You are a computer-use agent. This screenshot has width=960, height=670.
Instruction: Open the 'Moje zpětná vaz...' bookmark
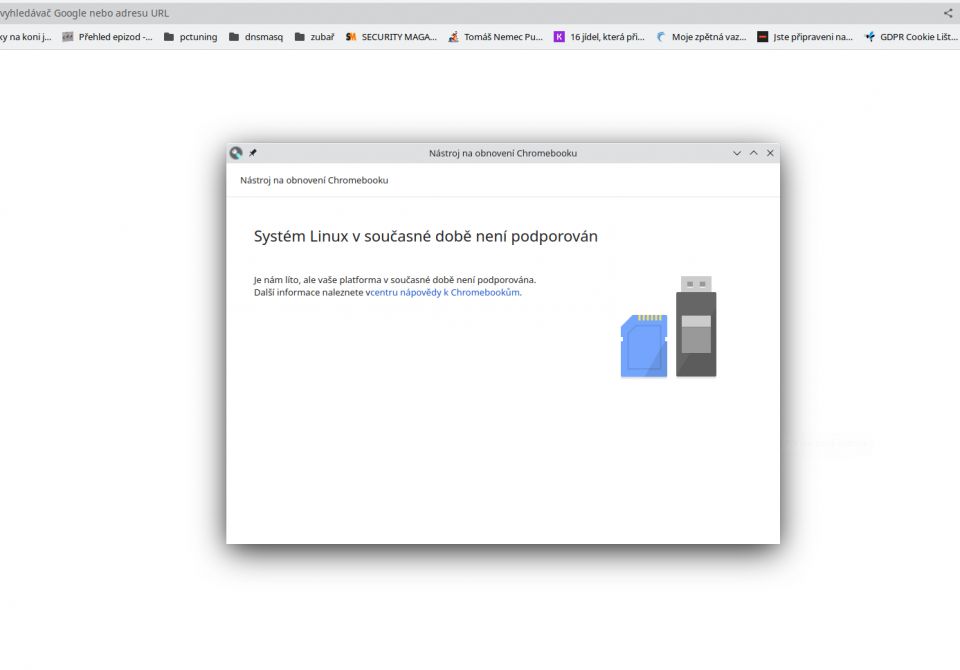click(x=701, y=37)
